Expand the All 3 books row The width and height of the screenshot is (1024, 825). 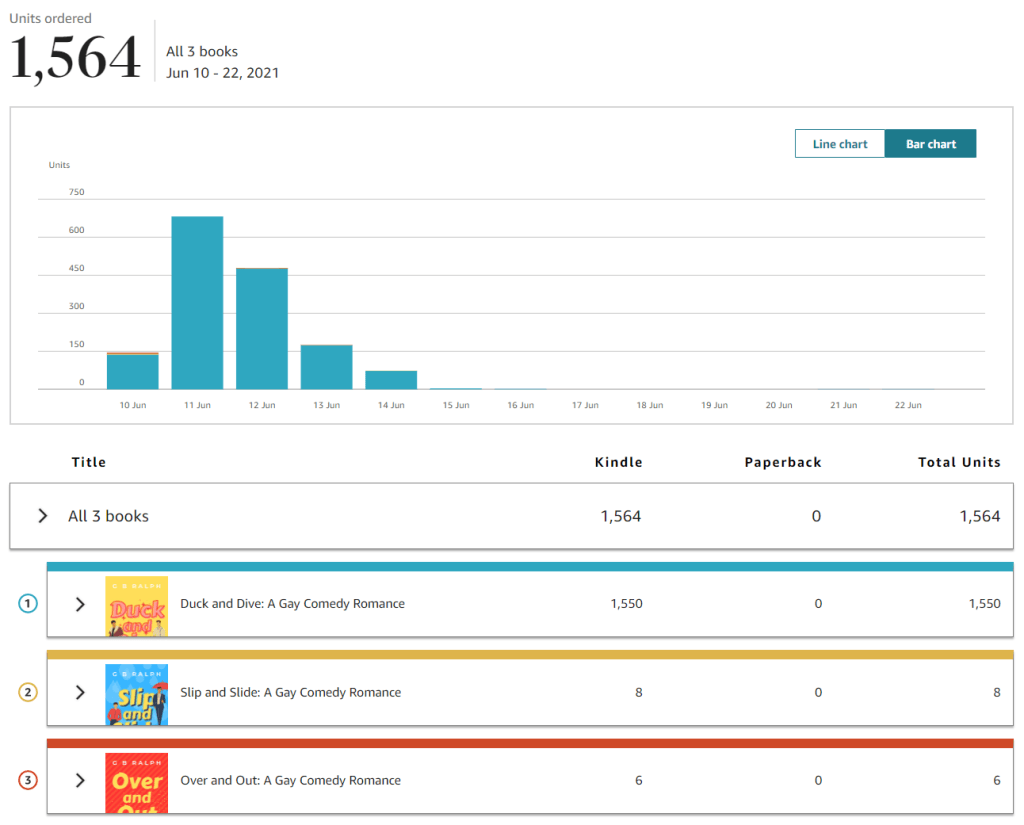(43, 516)
